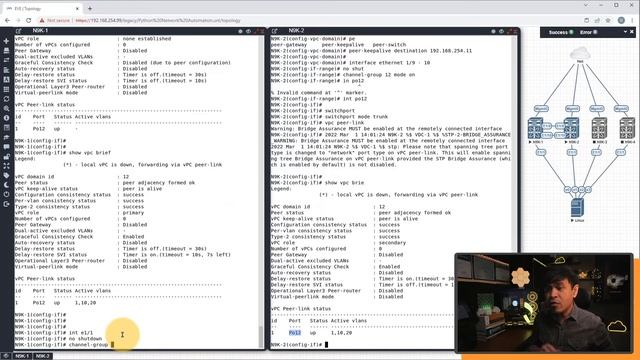This screenshot has width=640, height=360.
Task: Open the browser three-dot menu
Action: (x=633, y=20)
